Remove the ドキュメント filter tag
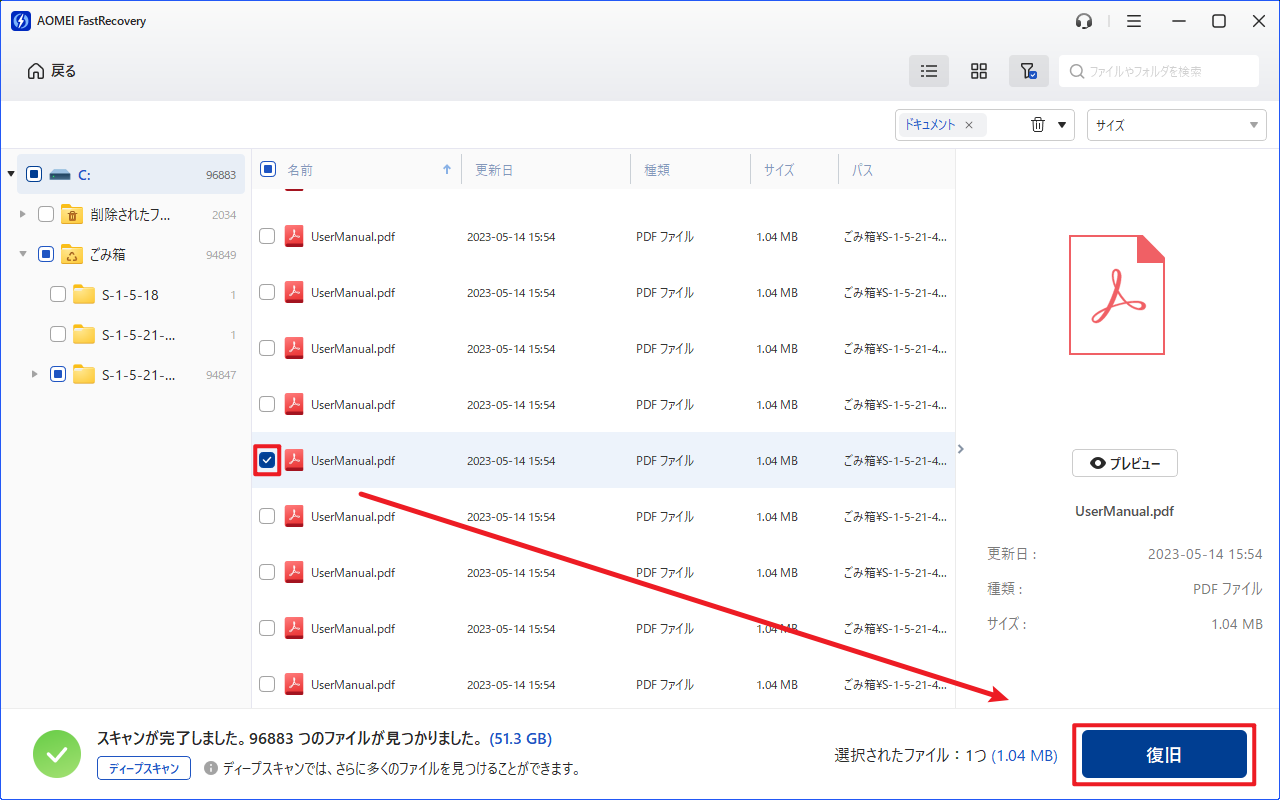1280x800 pixels. 968,125
